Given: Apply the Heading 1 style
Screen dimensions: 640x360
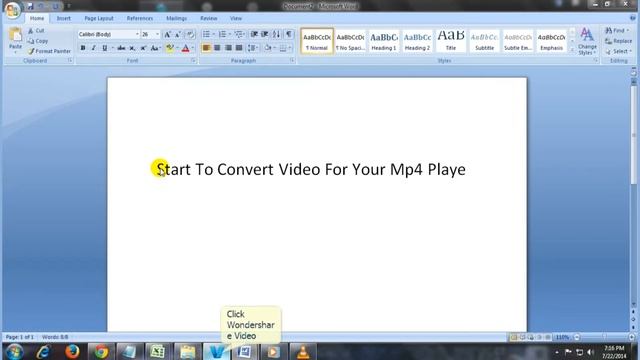Looking at the screenshot, I should pos(384,41).
